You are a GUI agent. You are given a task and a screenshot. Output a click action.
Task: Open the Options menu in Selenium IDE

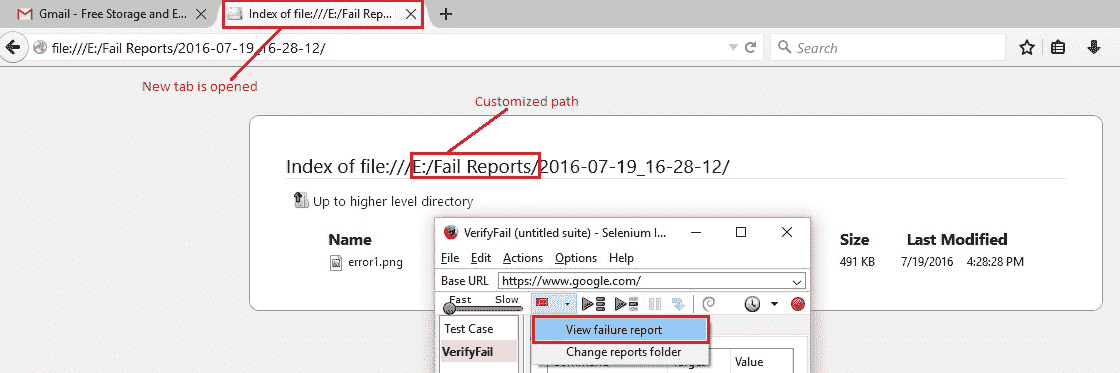pos(576,258)
